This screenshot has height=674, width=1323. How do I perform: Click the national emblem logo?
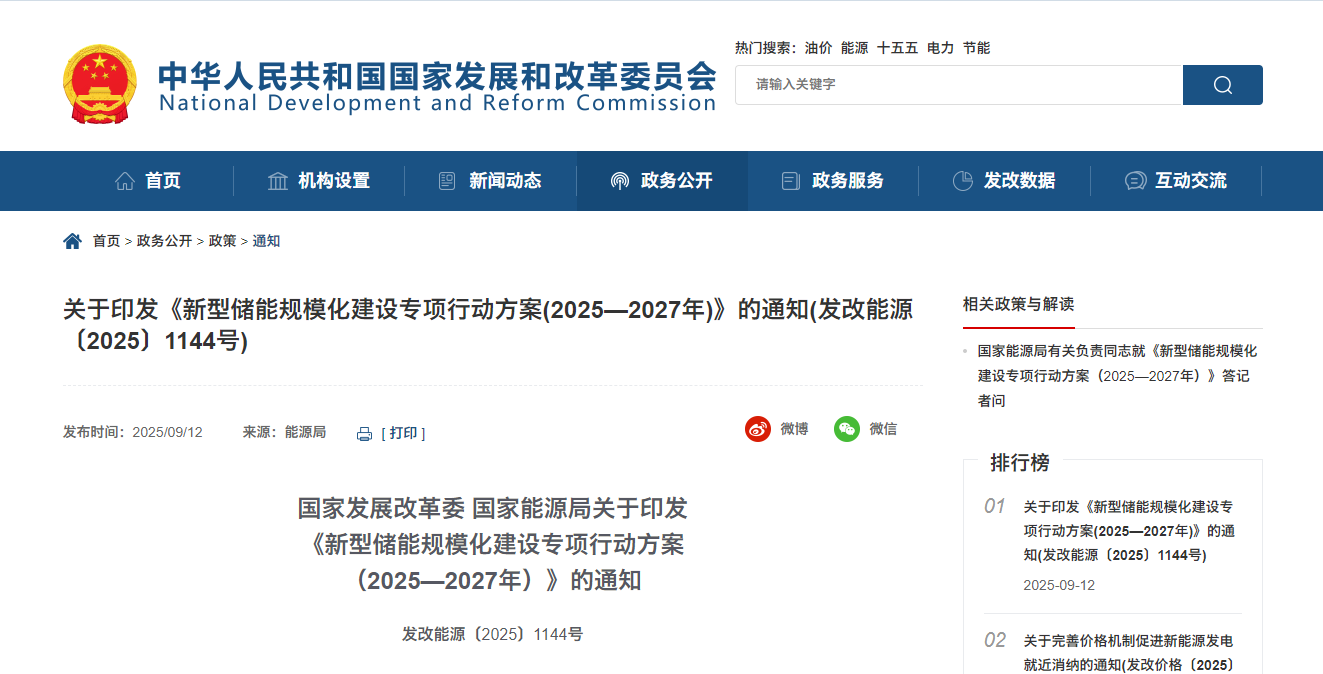coord(101,84)
